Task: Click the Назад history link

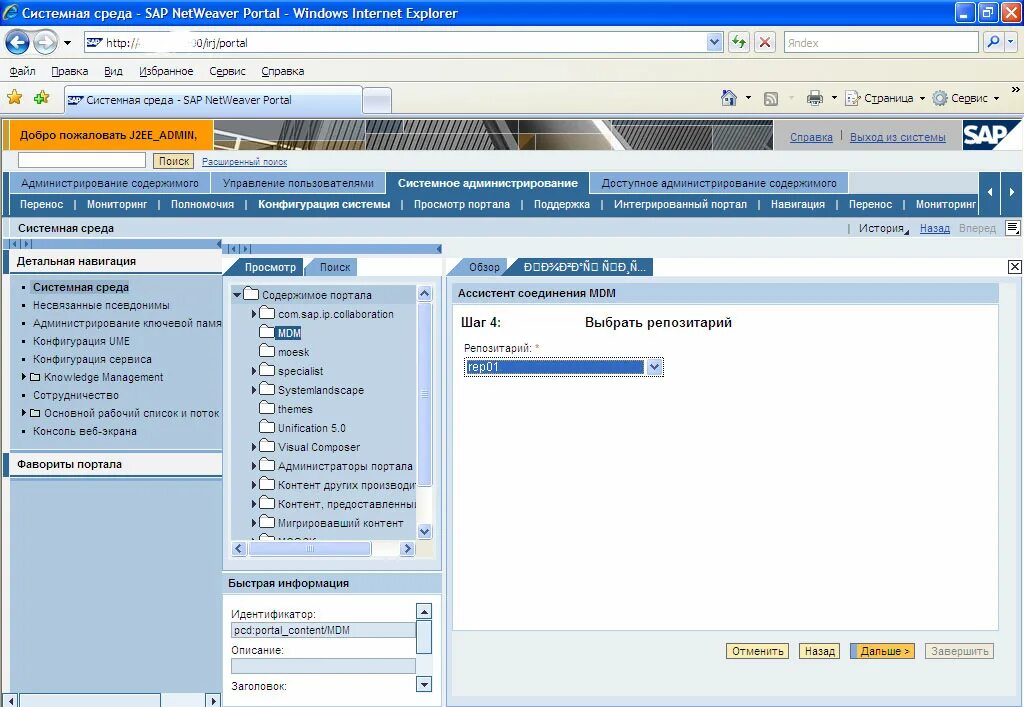Action: (935, 228)
